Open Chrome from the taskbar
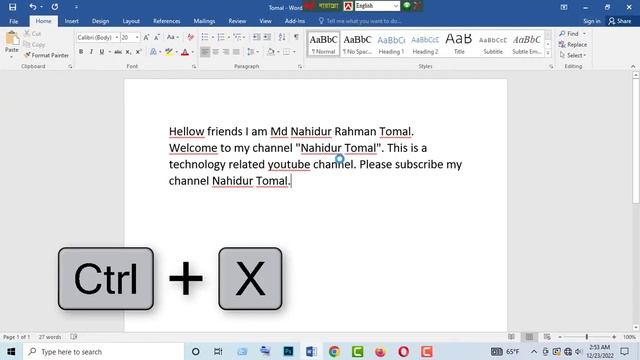Viewport: 640px width, 360px height. (x=334, y=351)
